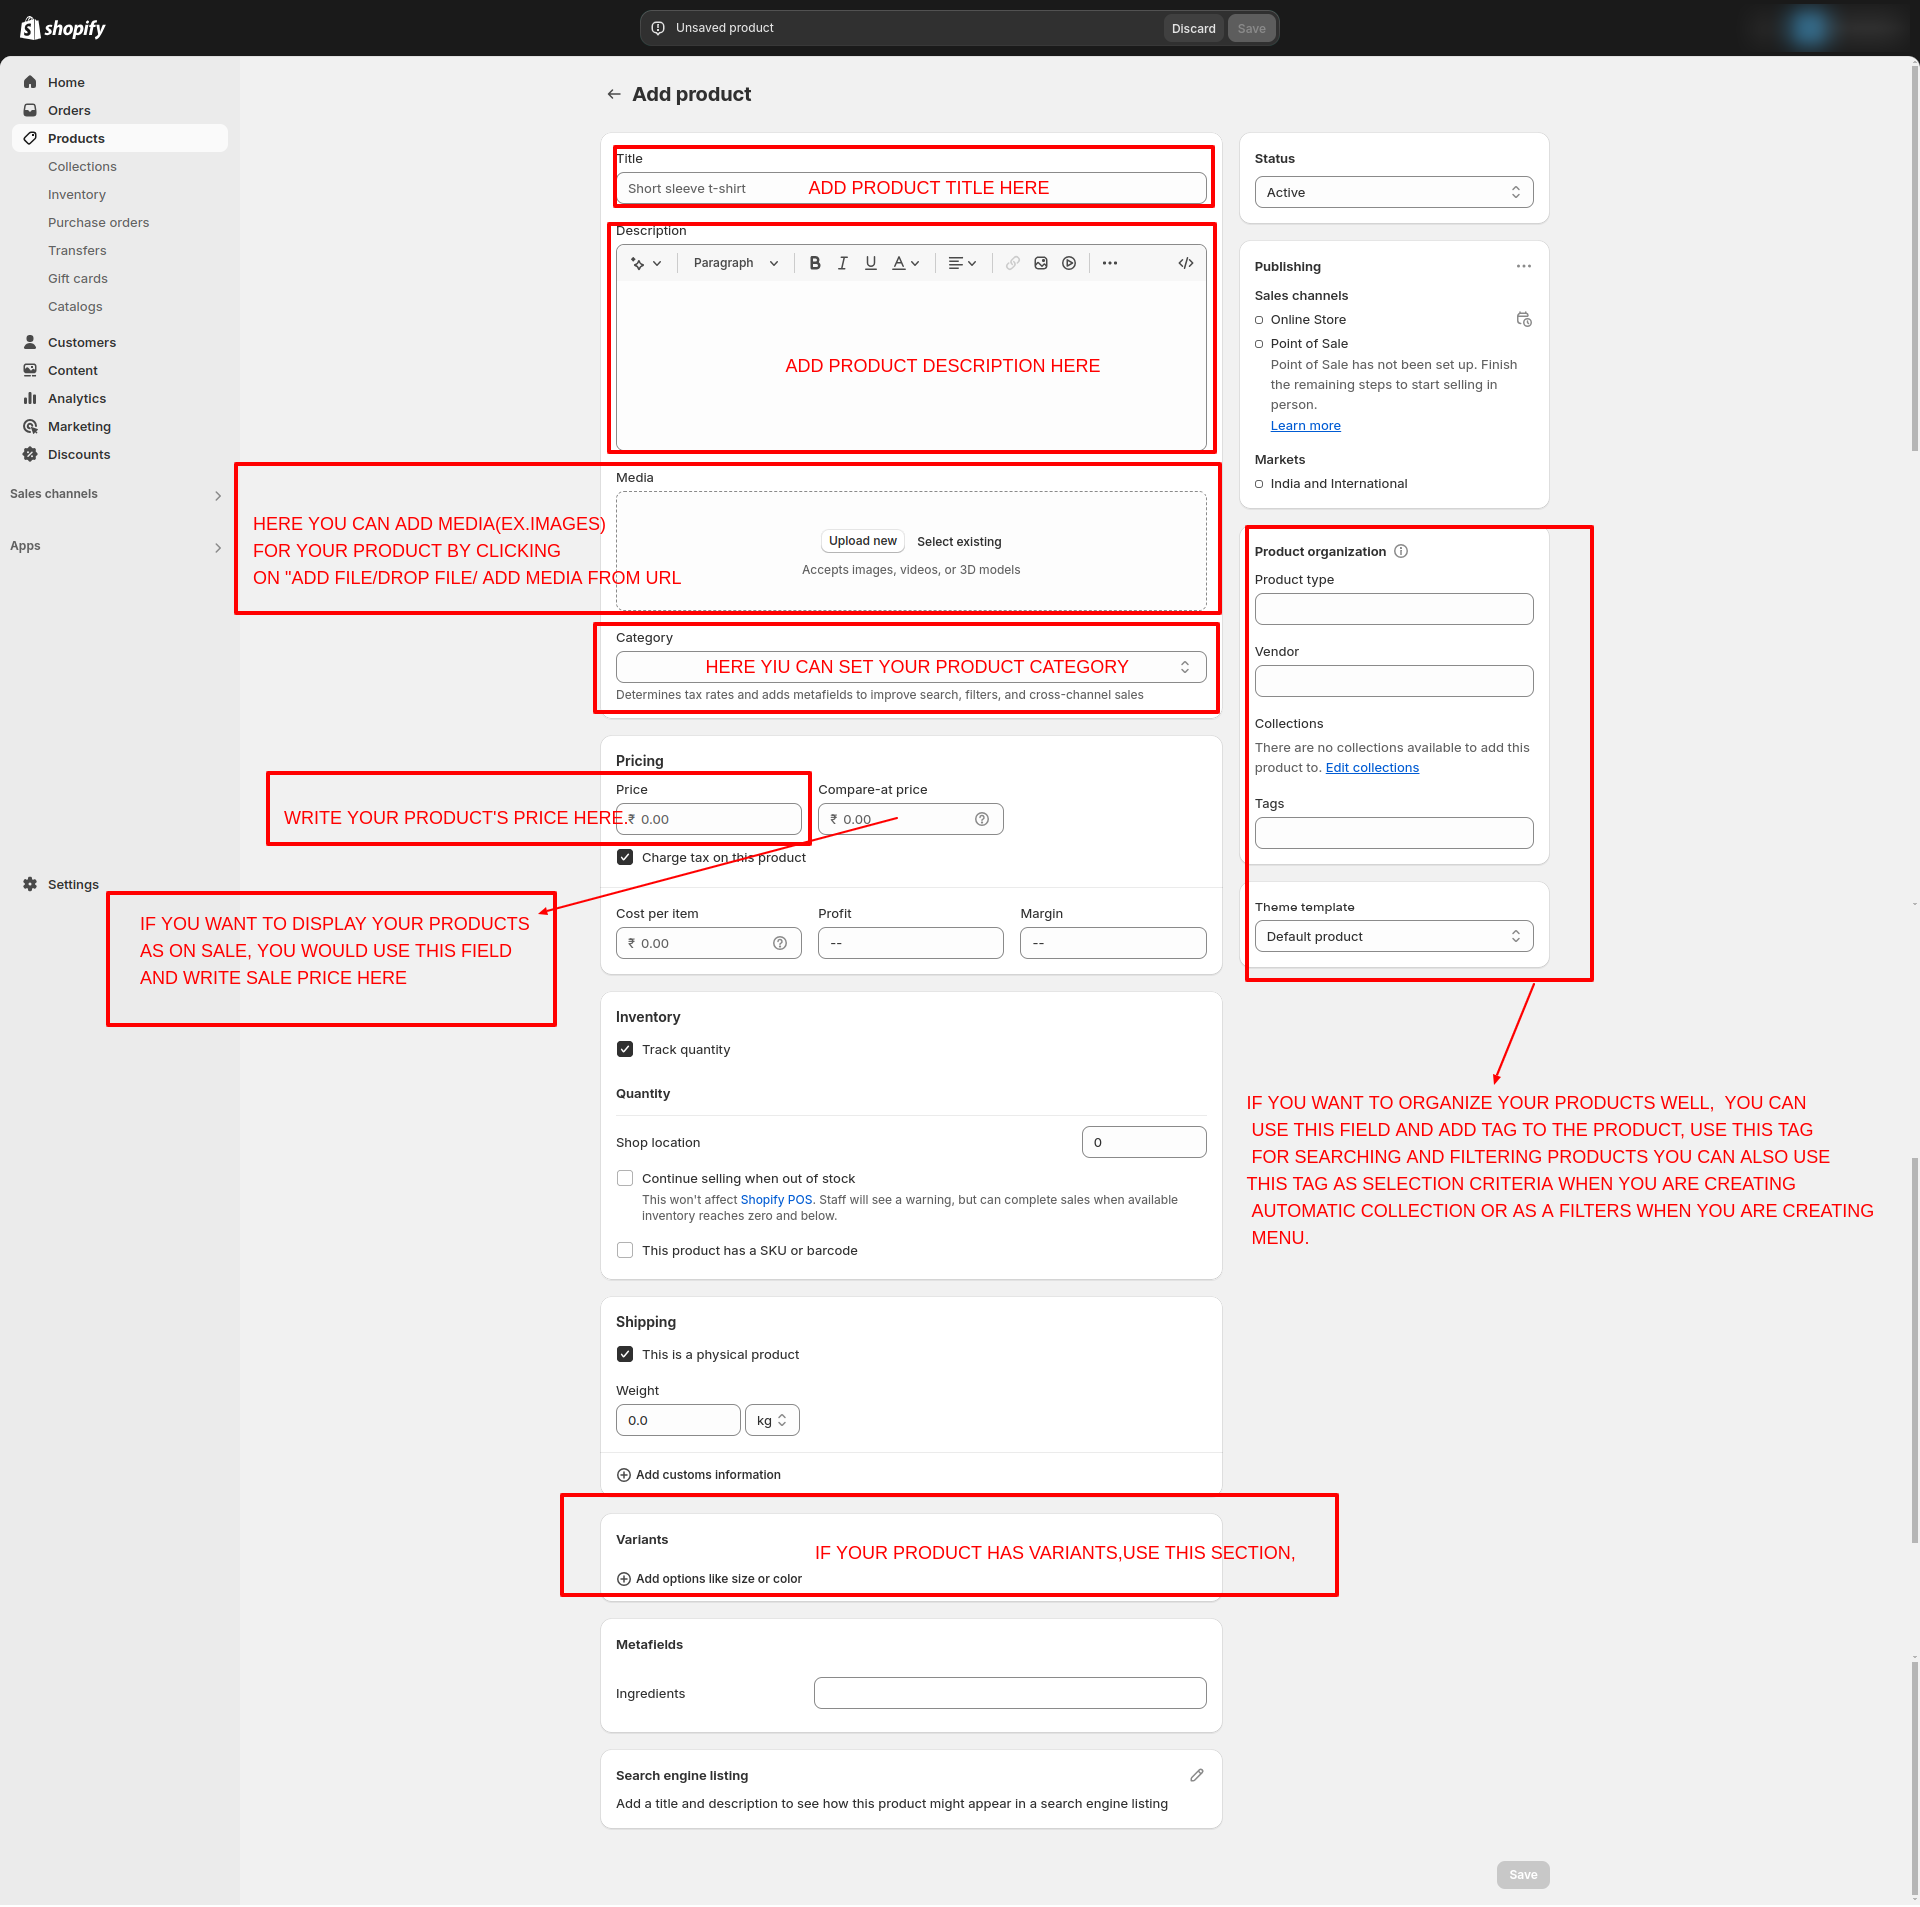The image size is (1920, 1907).
Task: Open Transfers in sidebar
Action: (x=77, y=250)
